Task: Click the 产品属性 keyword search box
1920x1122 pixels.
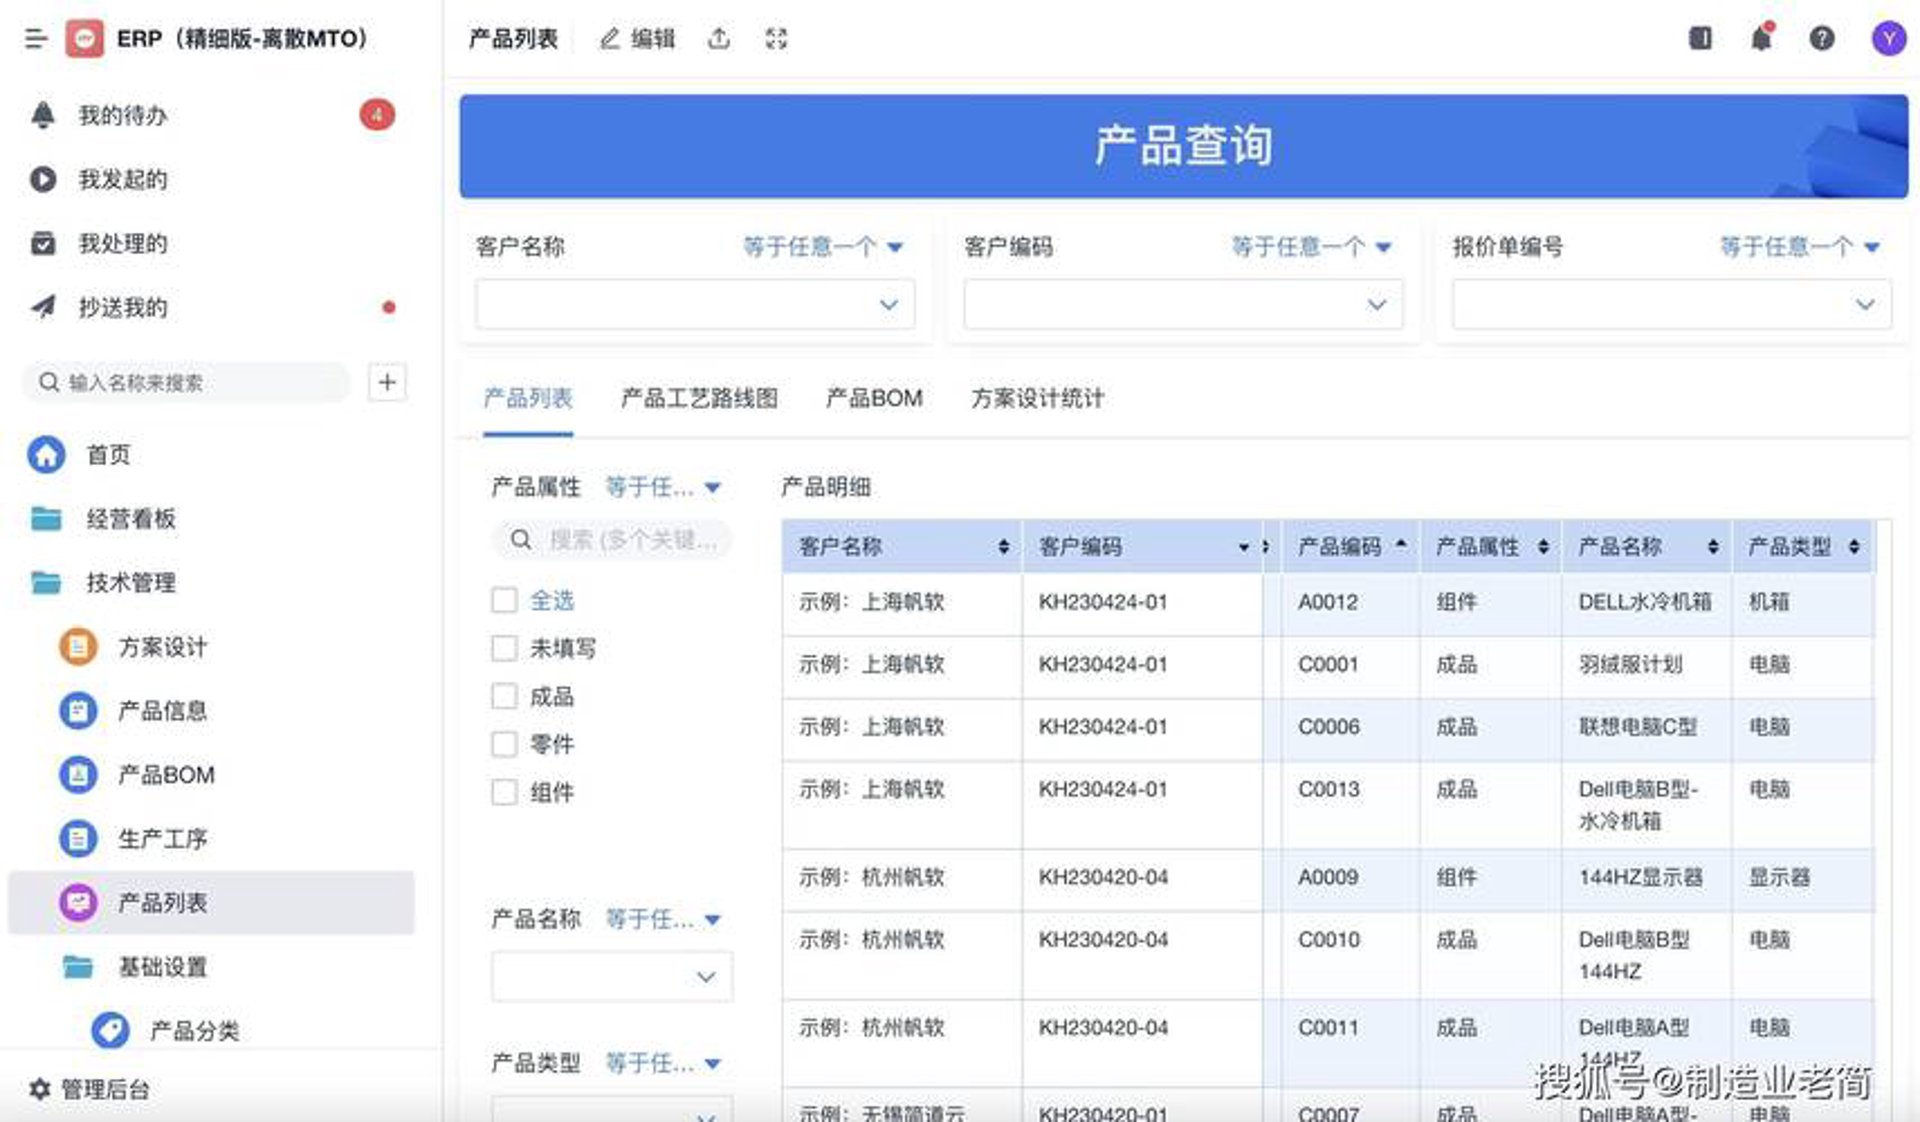Action: 612,540
